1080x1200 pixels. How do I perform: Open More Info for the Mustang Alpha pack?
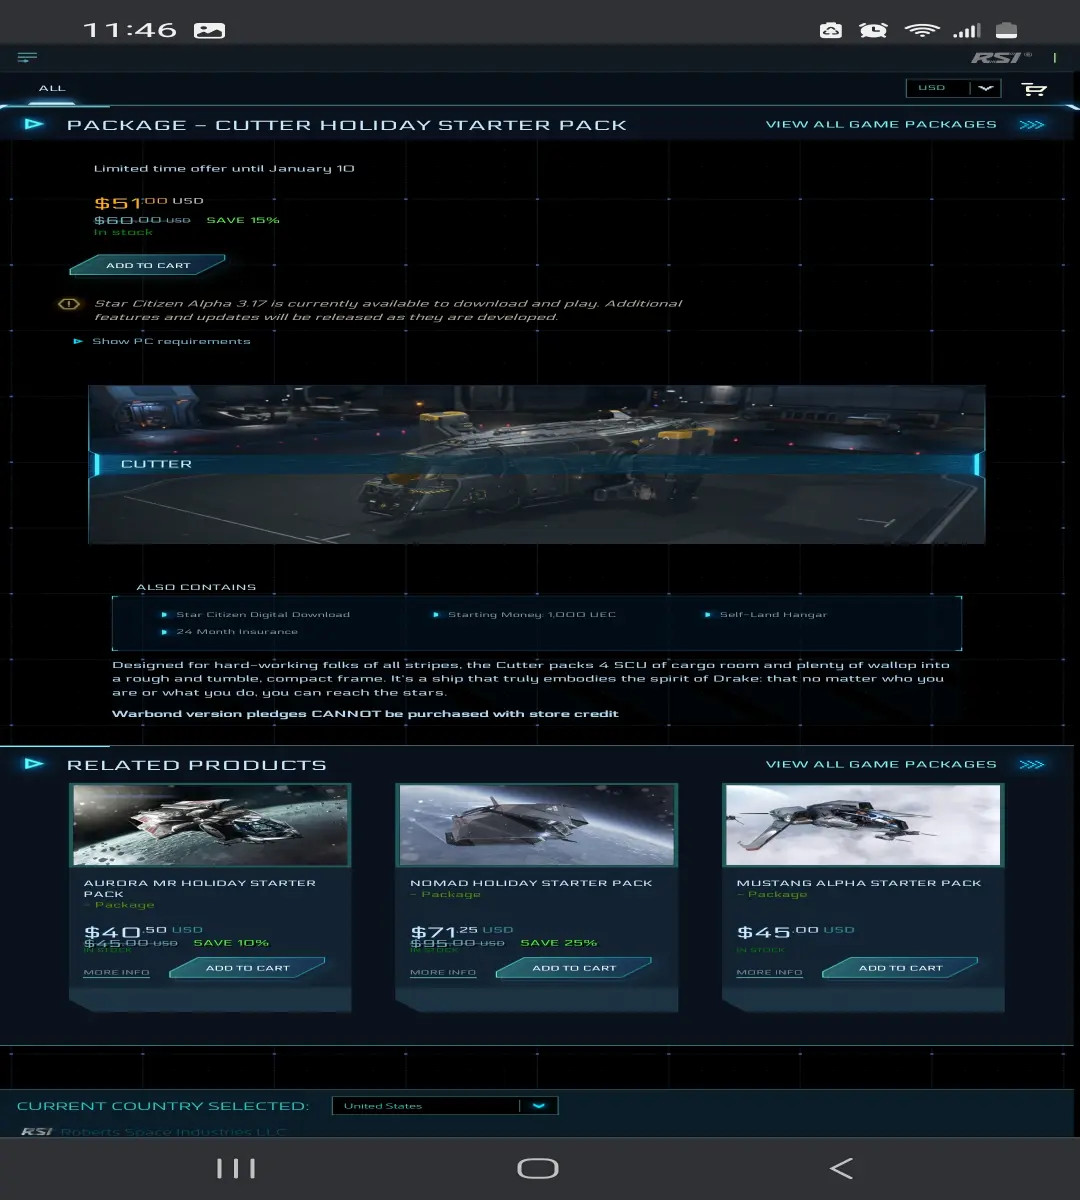pos(769,972)
